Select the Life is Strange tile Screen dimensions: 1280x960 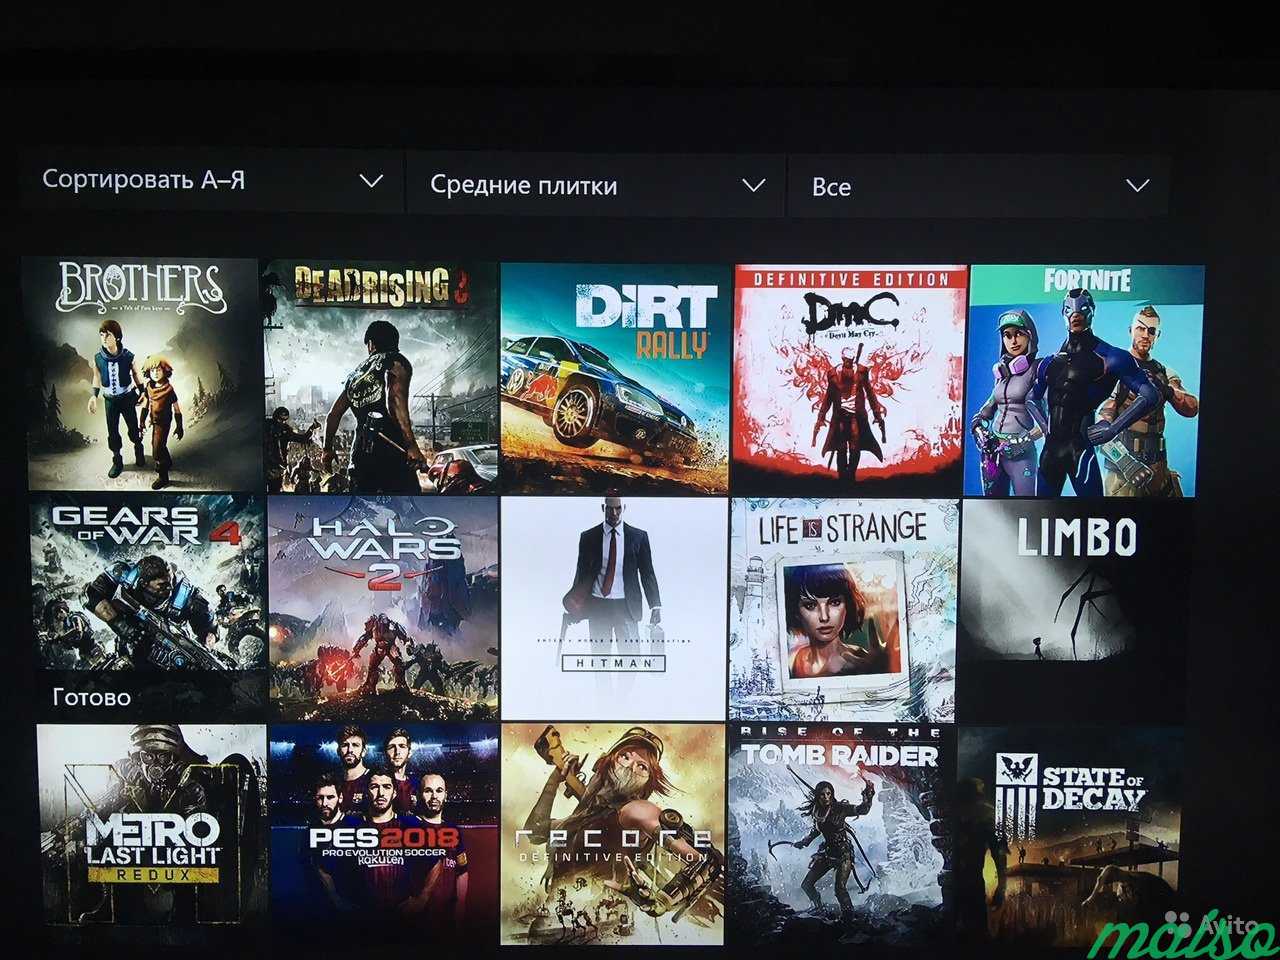click(x=845, y=609)
